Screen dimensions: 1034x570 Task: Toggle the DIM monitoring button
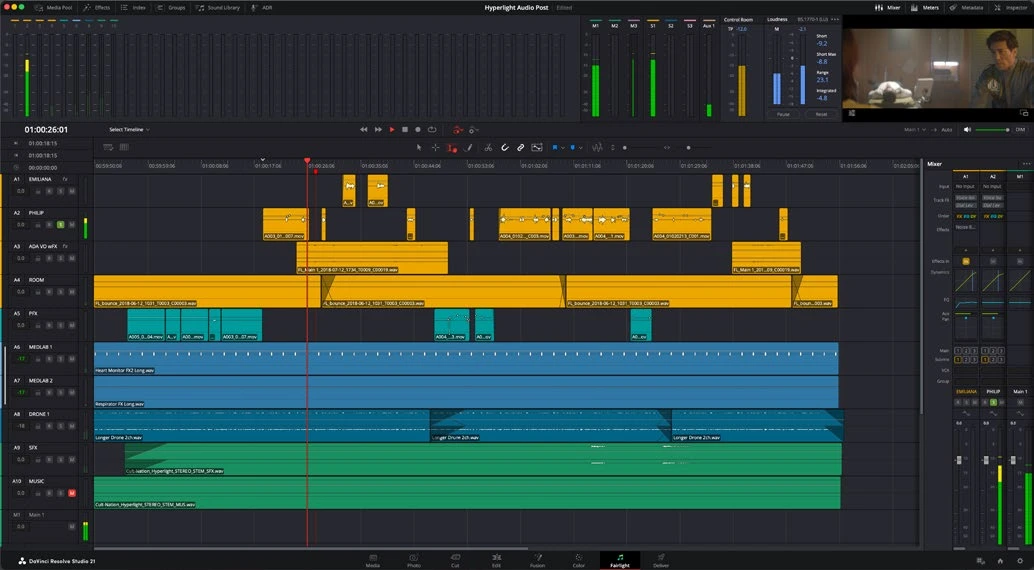[1020, 130]
